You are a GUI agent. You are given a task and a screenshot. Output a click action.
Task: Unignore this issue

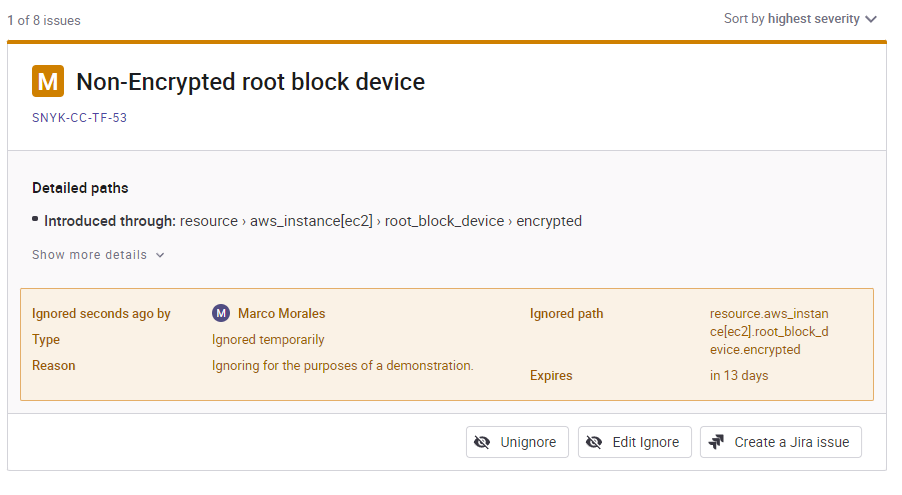click(x=517, y=442)
